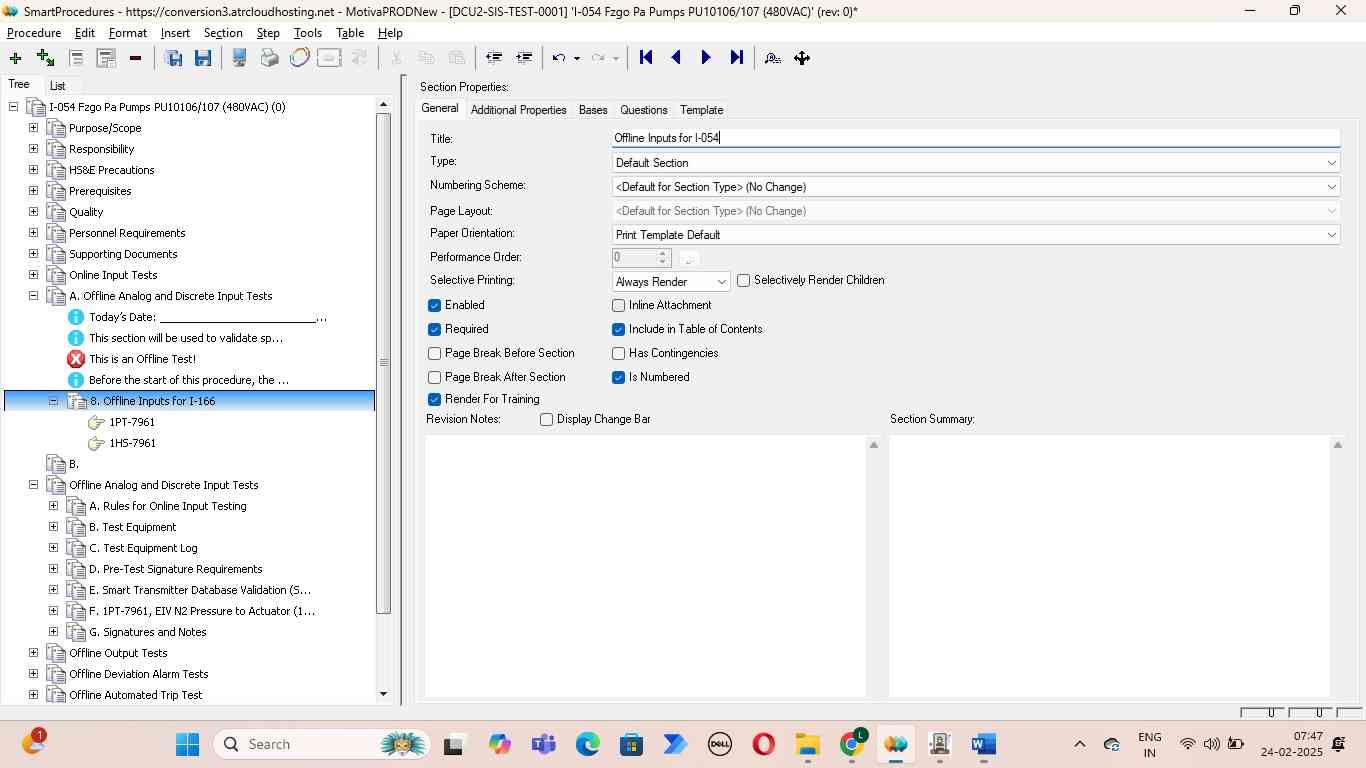Toggle the Has Contingencies checkbox
Screen dimensions: 1366x768
619,353
